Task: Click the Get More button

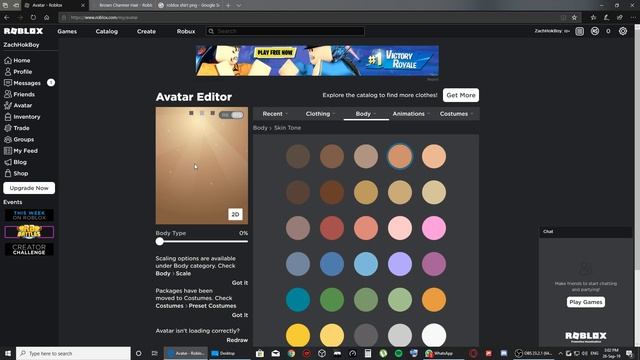Action: coord(461,95)
